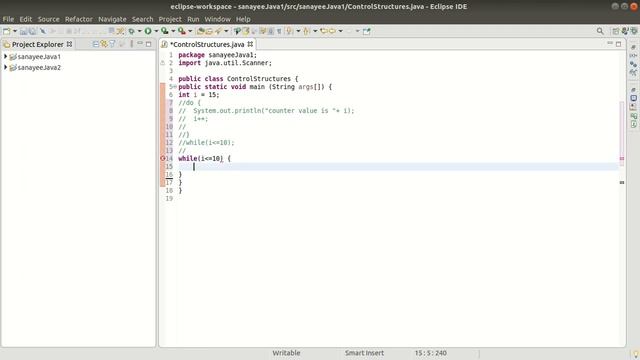
Task: Open the Search menu
Action: [x=142, y=19]
